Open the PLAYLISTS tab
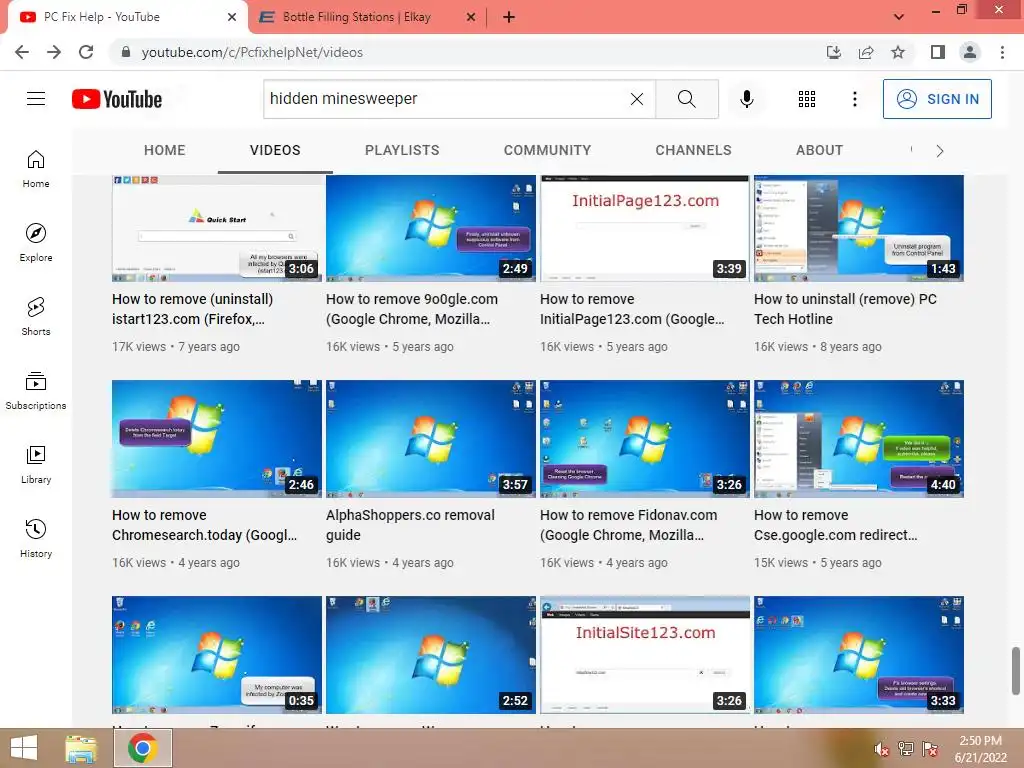 pos(402,150)
